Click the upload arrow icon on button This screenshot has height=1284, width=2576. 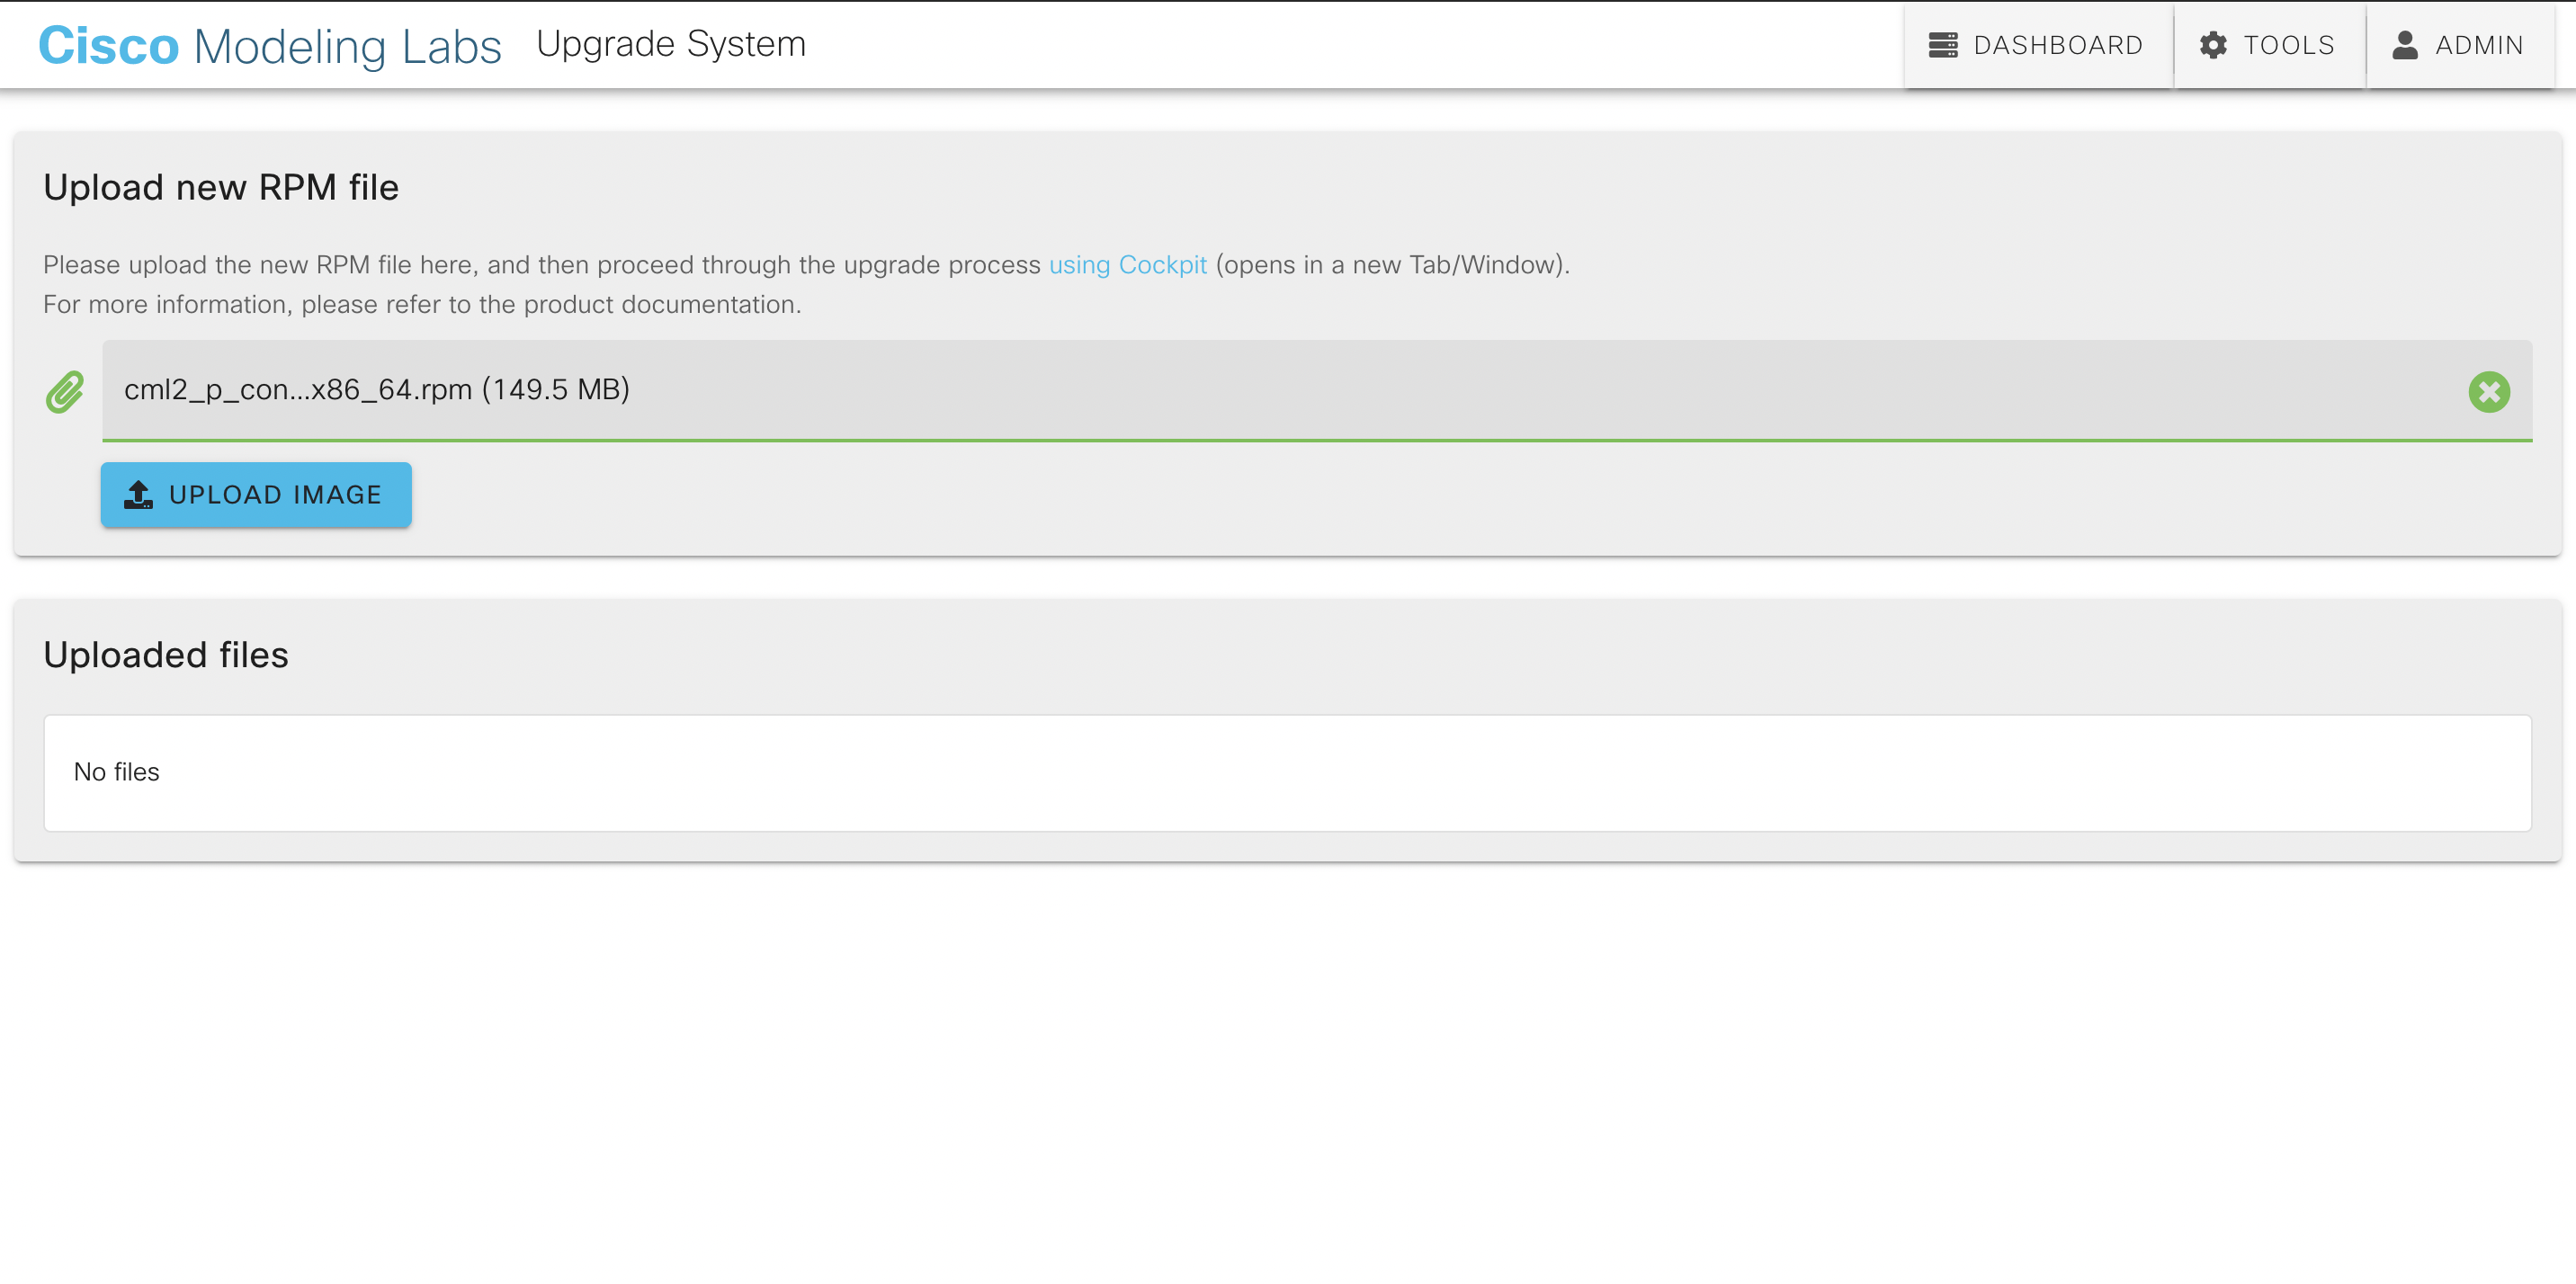click(x=138, y=495)
